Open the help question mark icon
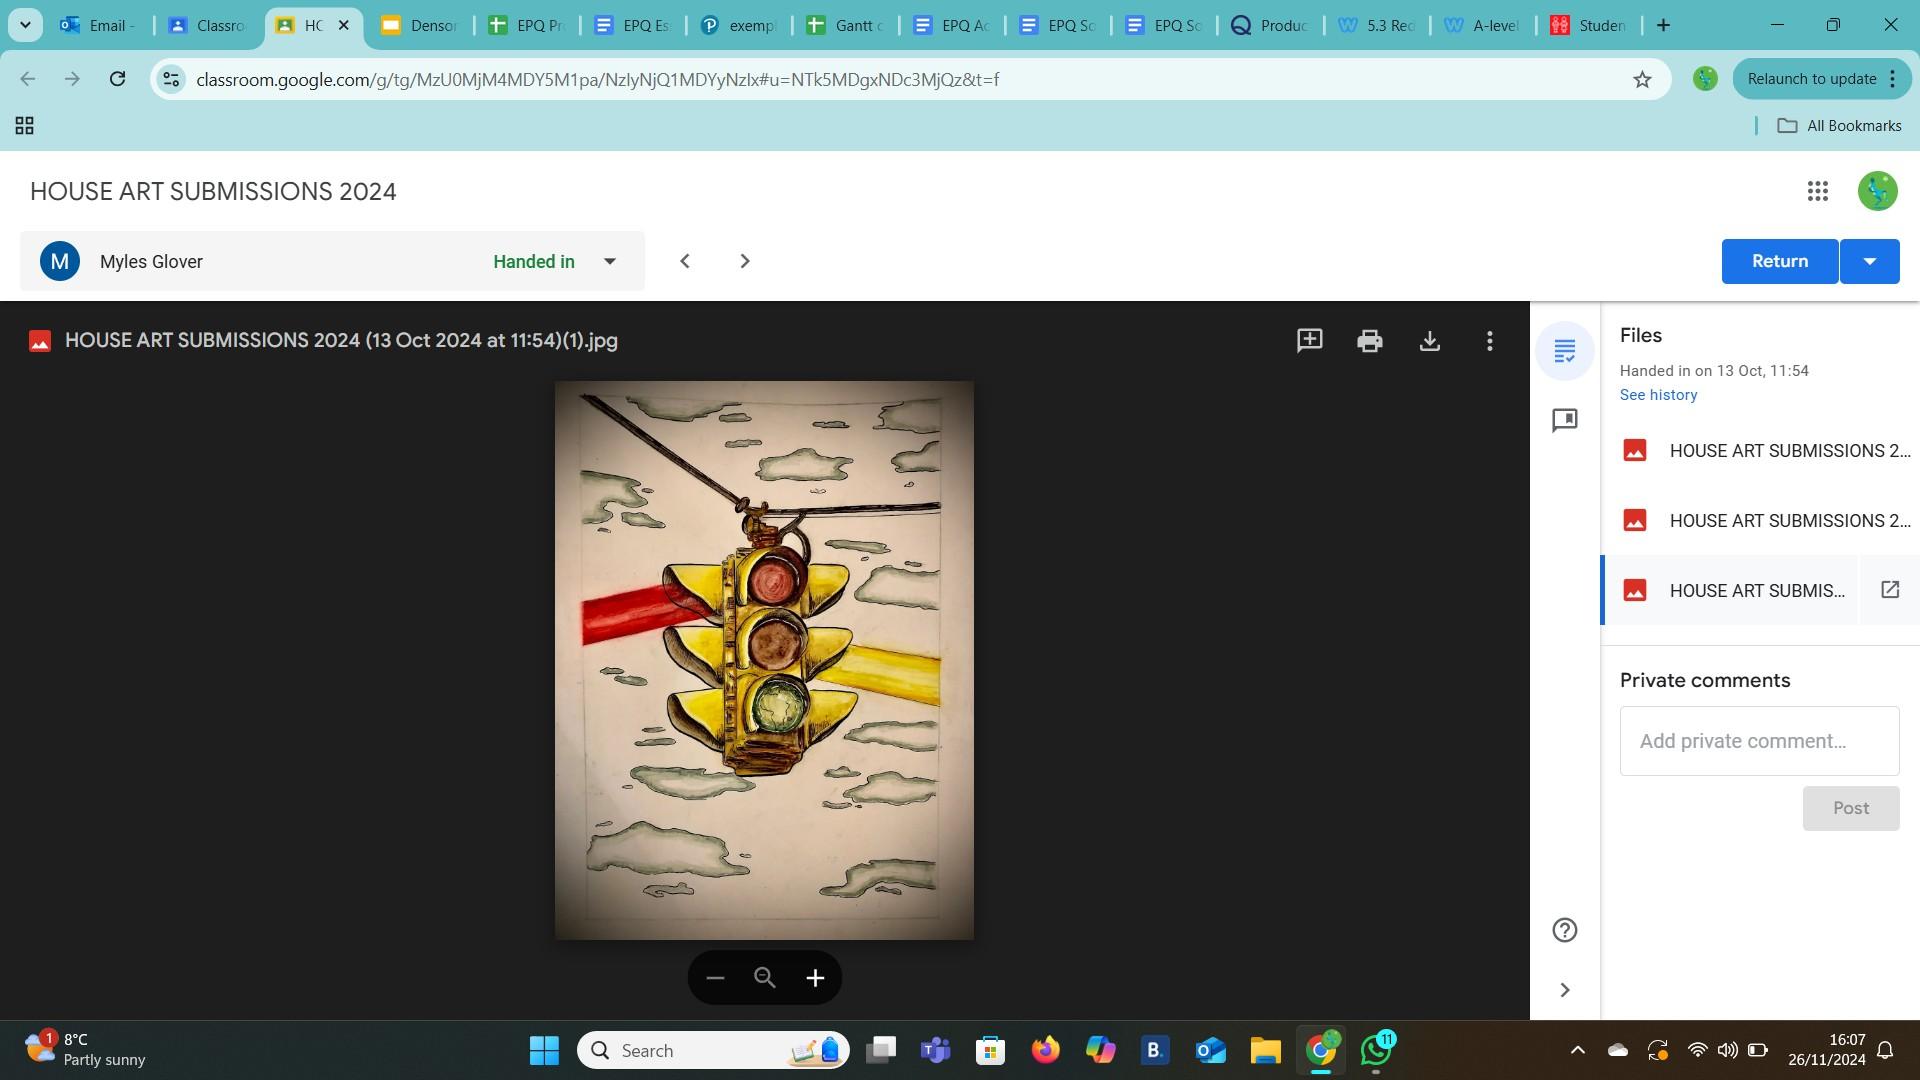 click(x=1565, y=930)
